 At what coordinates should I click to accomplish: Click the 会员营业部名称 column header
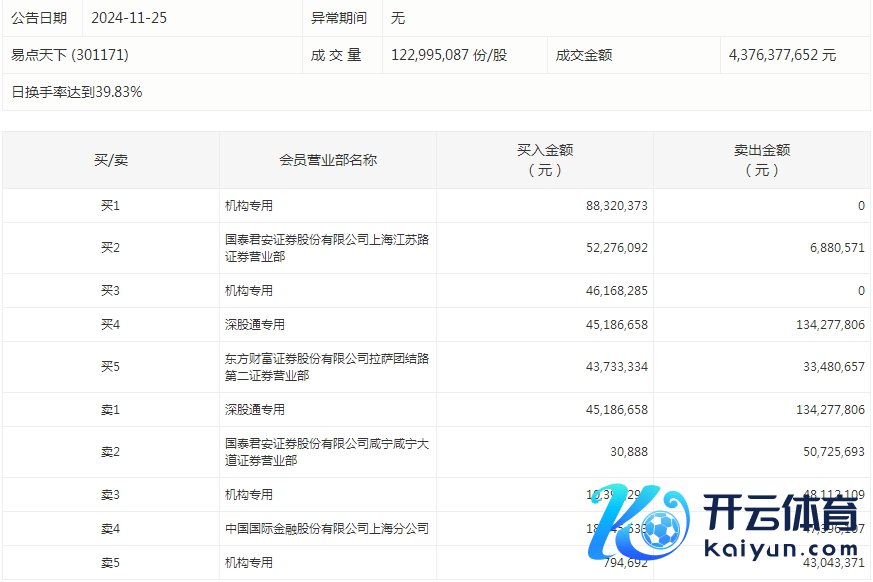tap(328, 160)
